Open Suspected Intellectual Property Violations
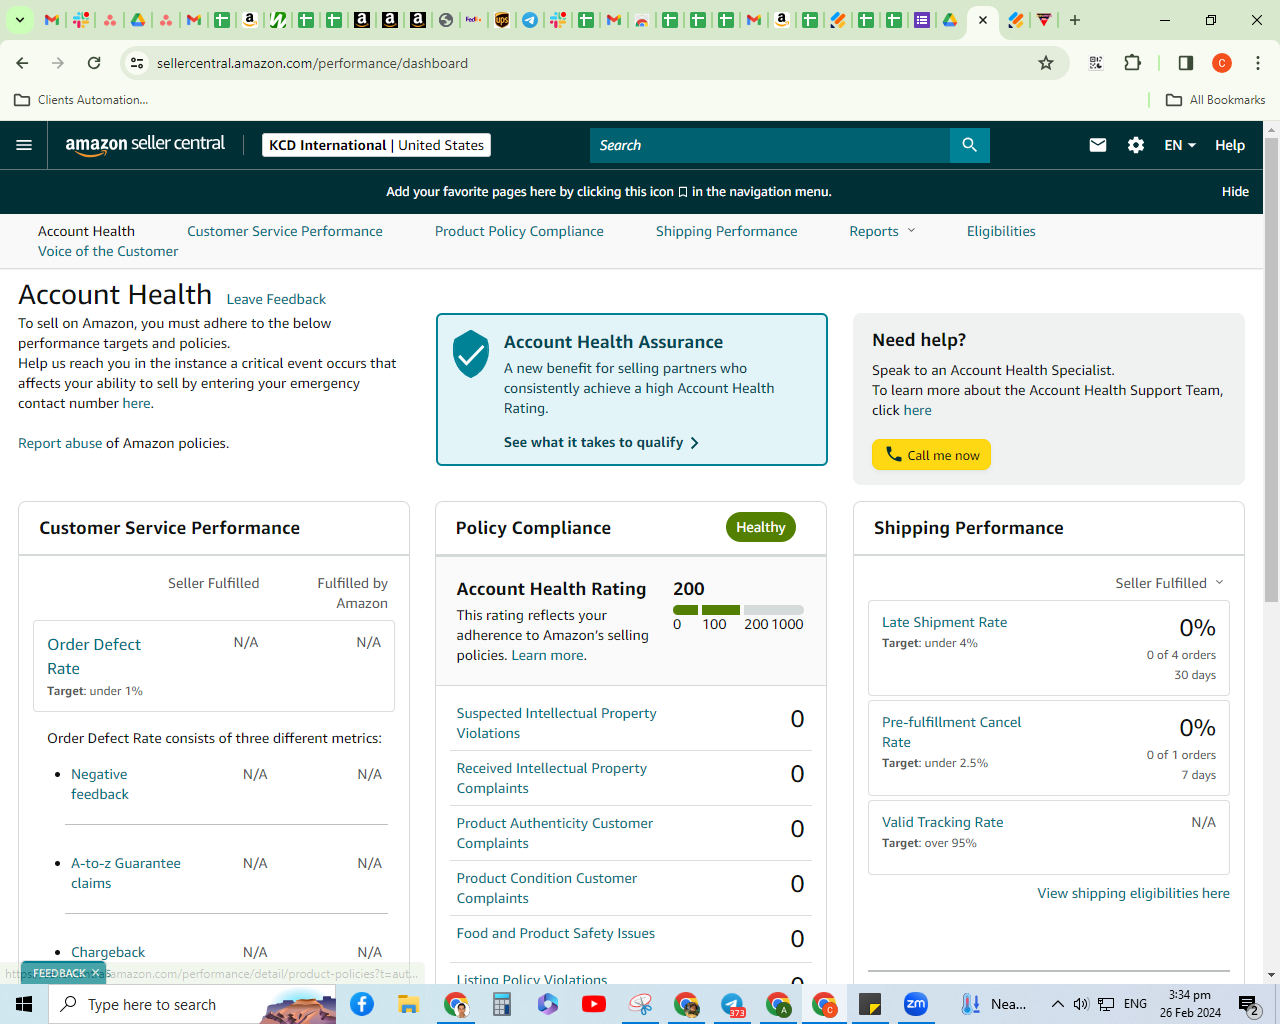 pos(556,723)
